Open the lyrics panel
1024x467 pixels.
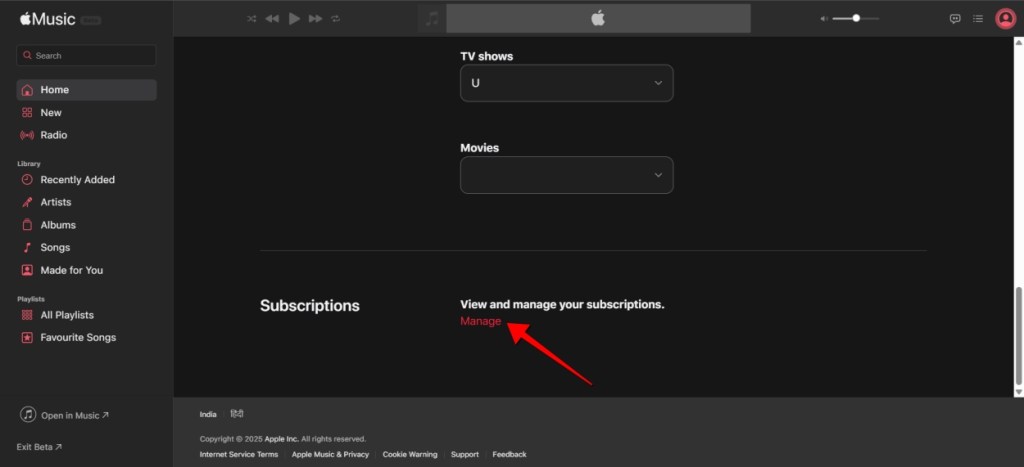coord(955,19)
